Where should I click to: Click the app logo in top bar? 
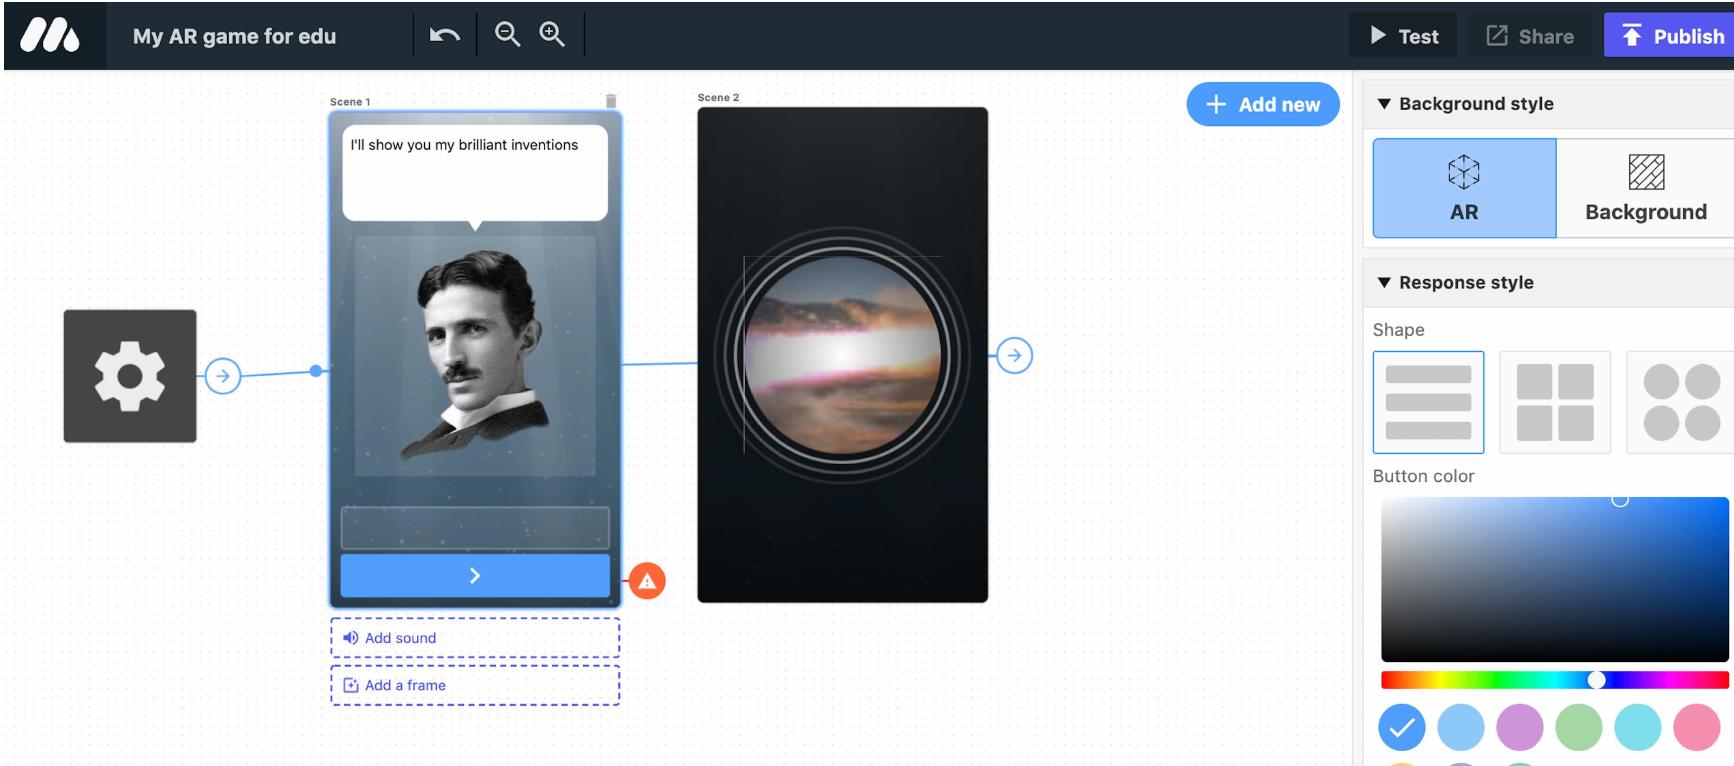(50, 36)
